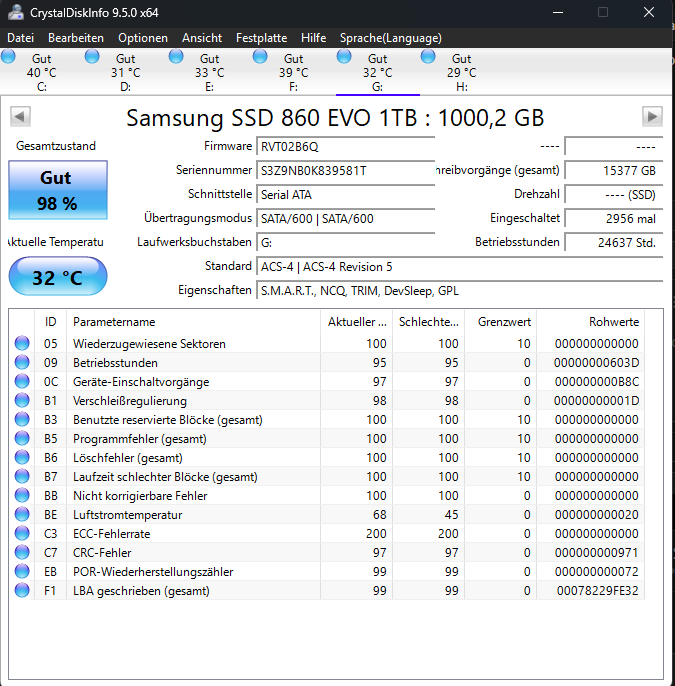Click the Eigenschaften field with S.M.A.R.T., NCQ
Viewport: 675px width, 686px height.
click(x=460, y=291)
